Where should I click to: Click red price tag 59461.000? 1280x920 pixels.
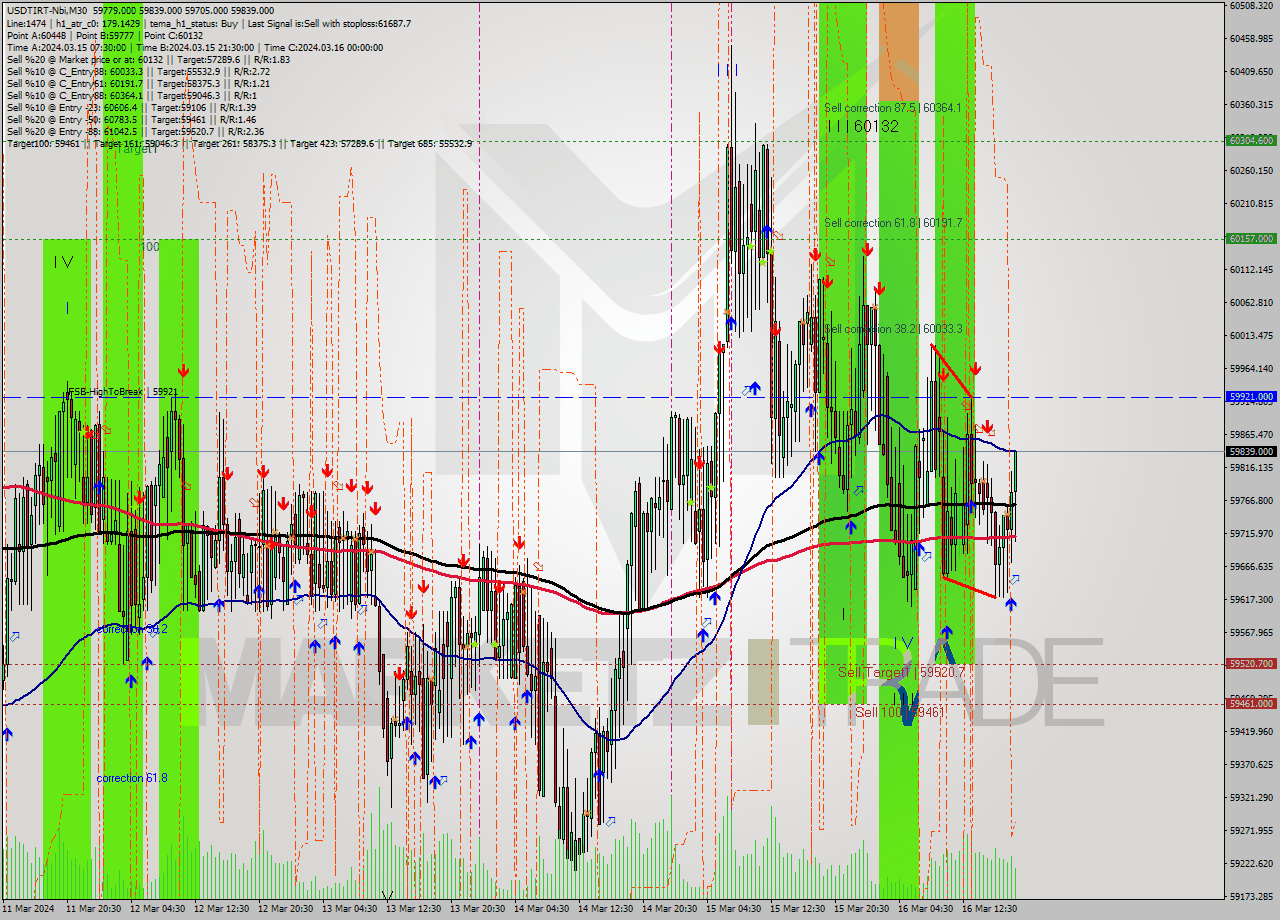click(x=1251, y=703)
